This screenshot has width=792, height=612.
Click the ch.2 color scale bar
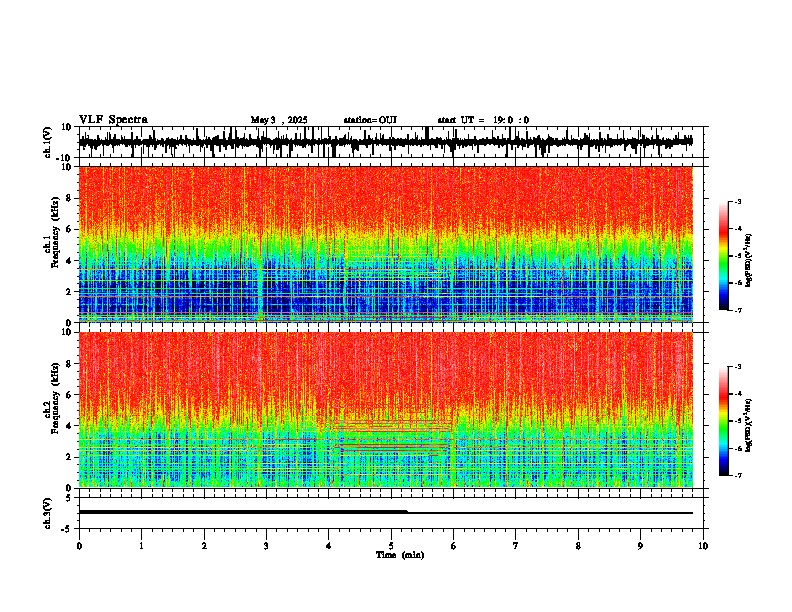pos(723,421)
